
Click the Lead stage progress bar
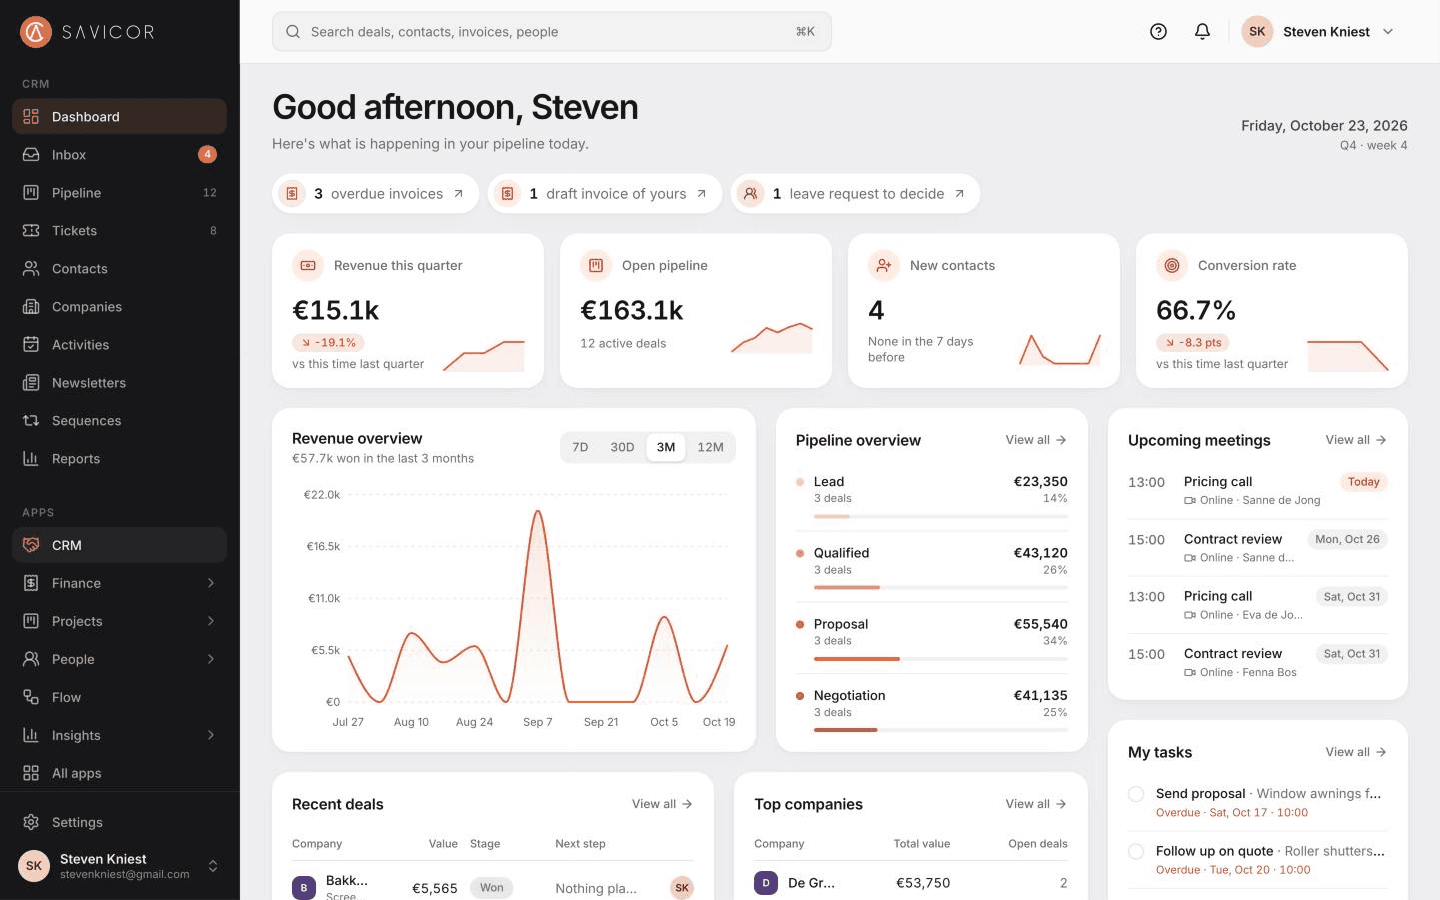coord(941,516)
